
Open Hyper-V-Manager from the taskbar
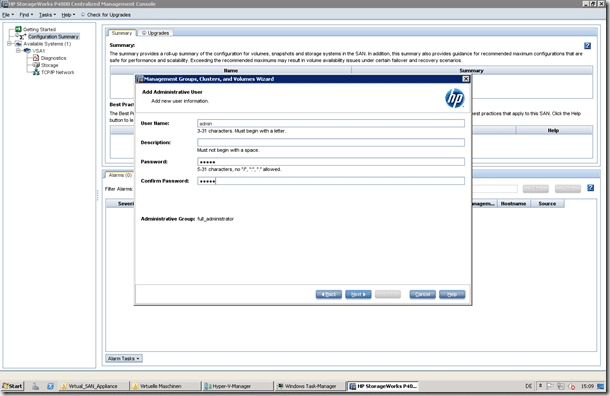tap(237, 386)
